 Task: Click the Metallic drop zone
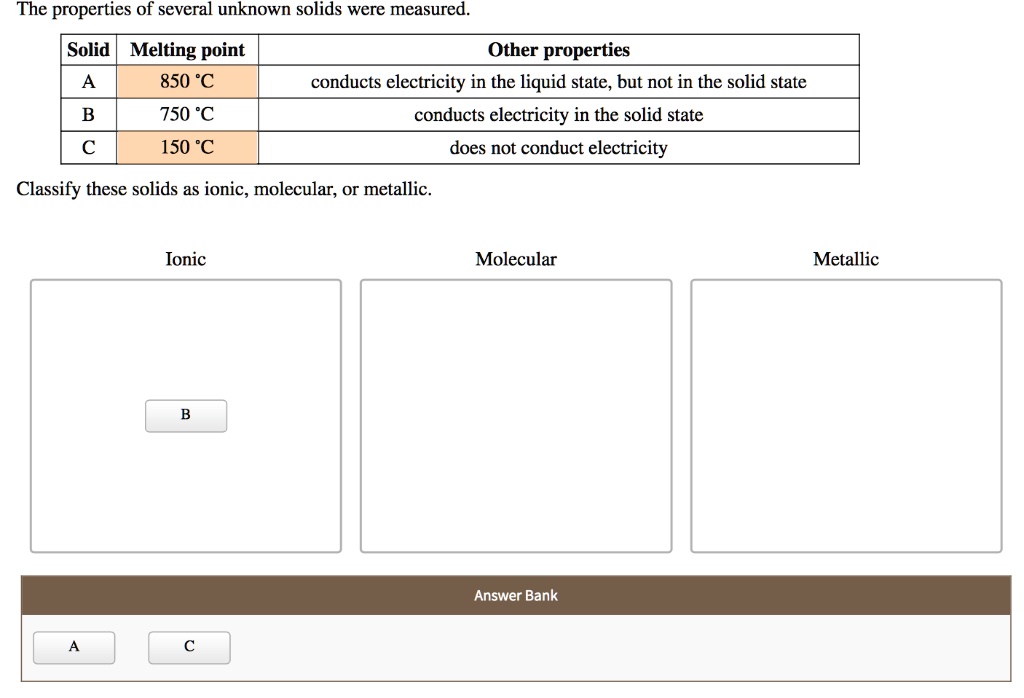[x=845, y=415]
